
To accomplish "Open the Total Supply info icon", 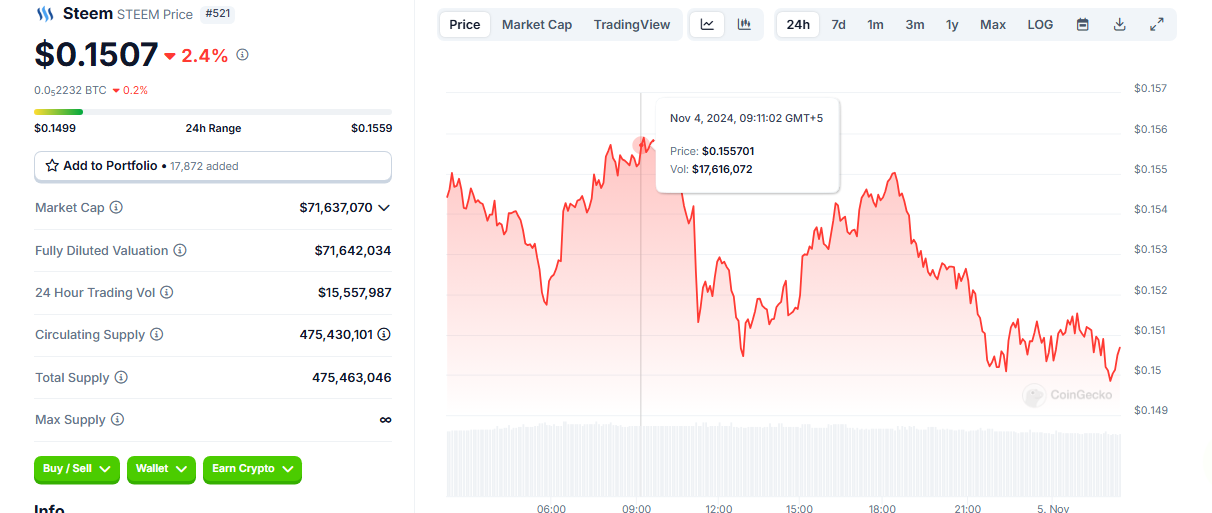I will 121,378.
